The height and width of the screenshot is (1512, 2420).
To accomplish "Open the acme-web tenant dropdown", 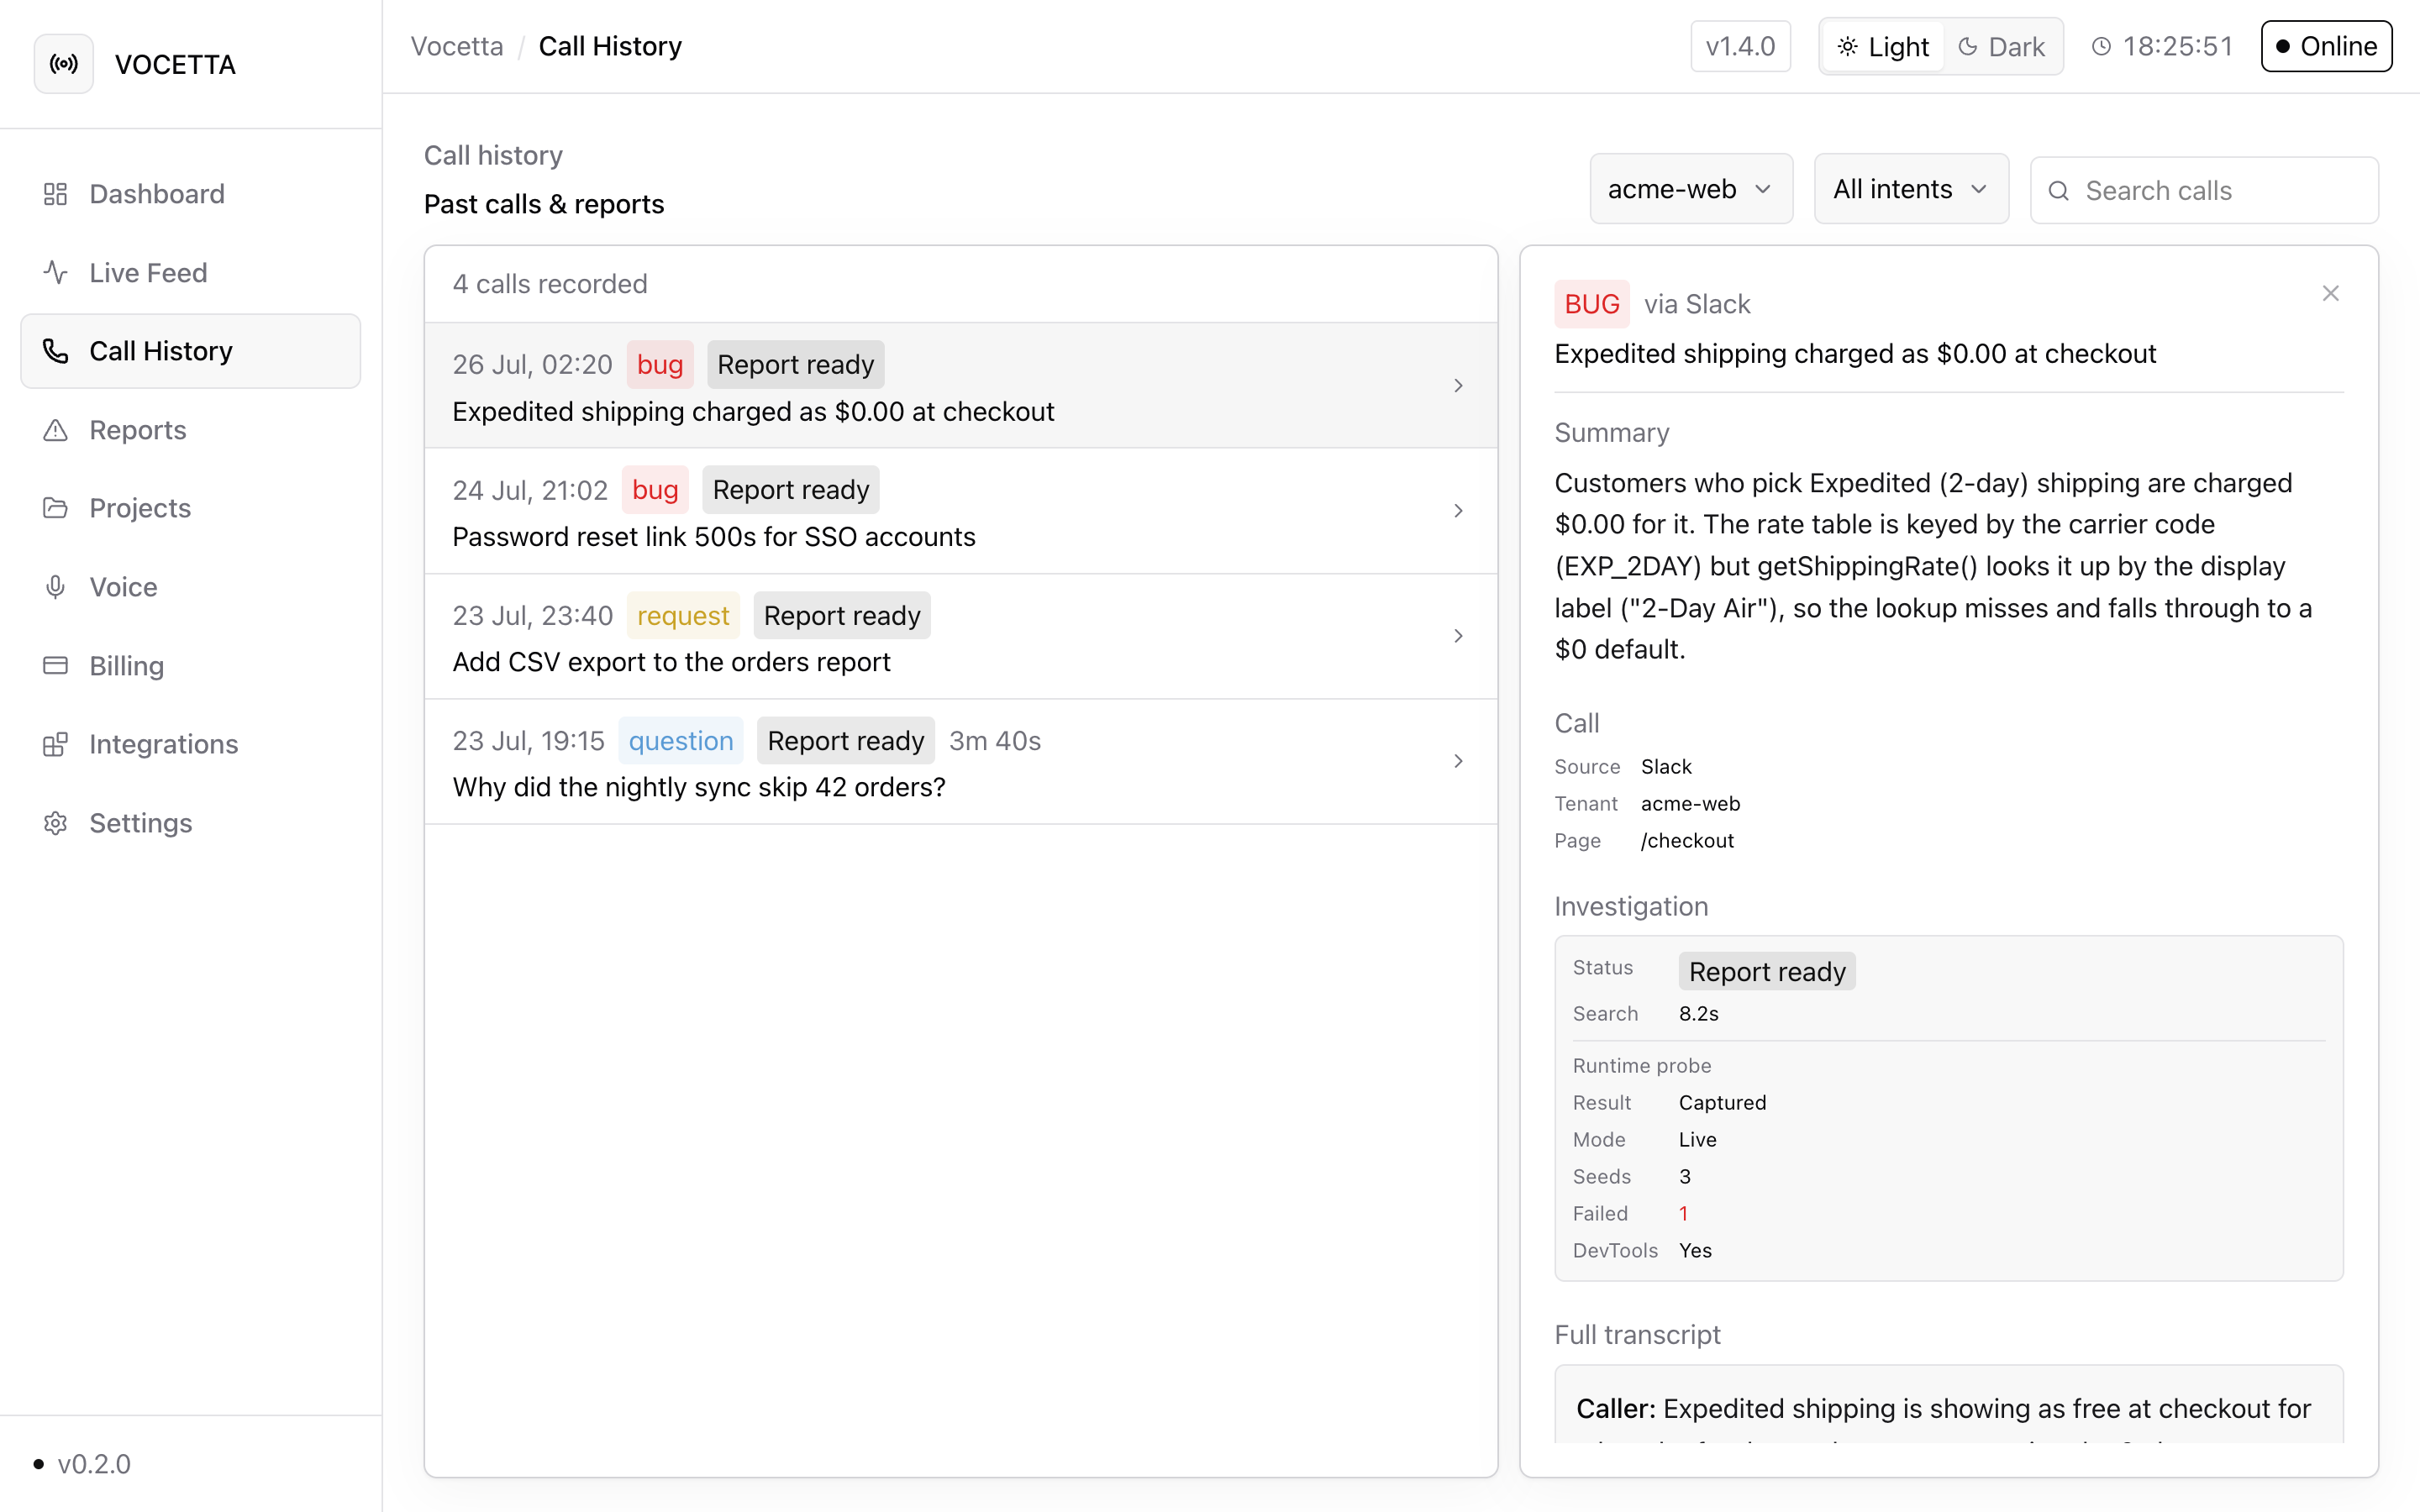I will (x=1691, y=189).
